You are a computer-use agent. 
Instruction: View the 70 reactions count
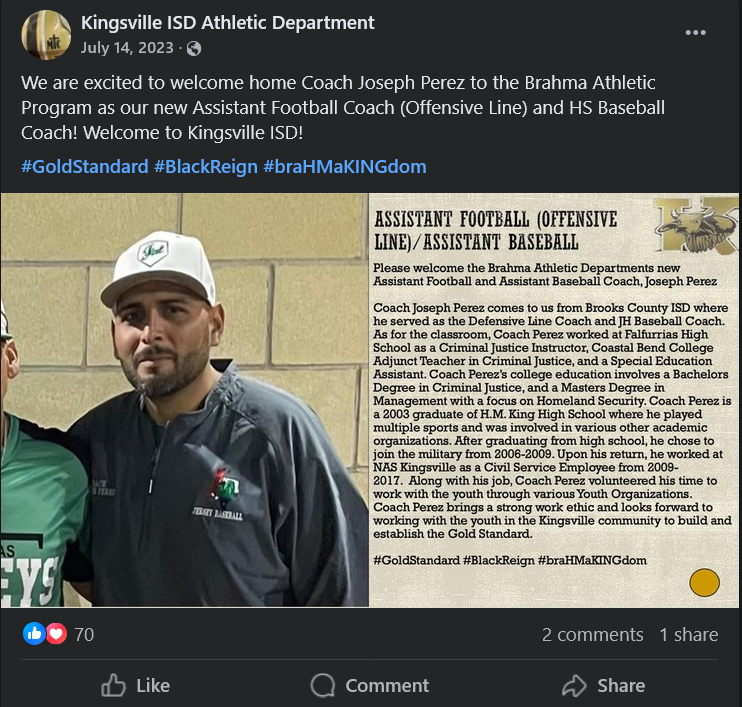[84, 635]
